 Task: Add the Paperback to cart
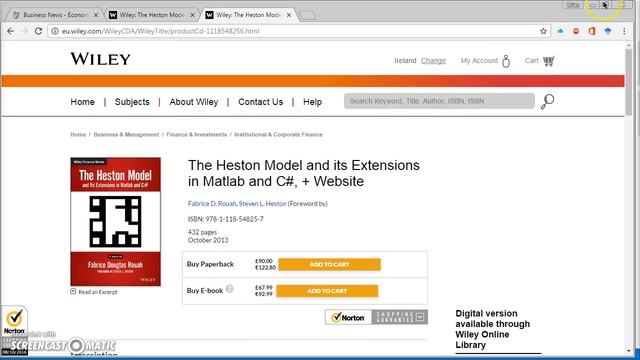tap(329, 264)
